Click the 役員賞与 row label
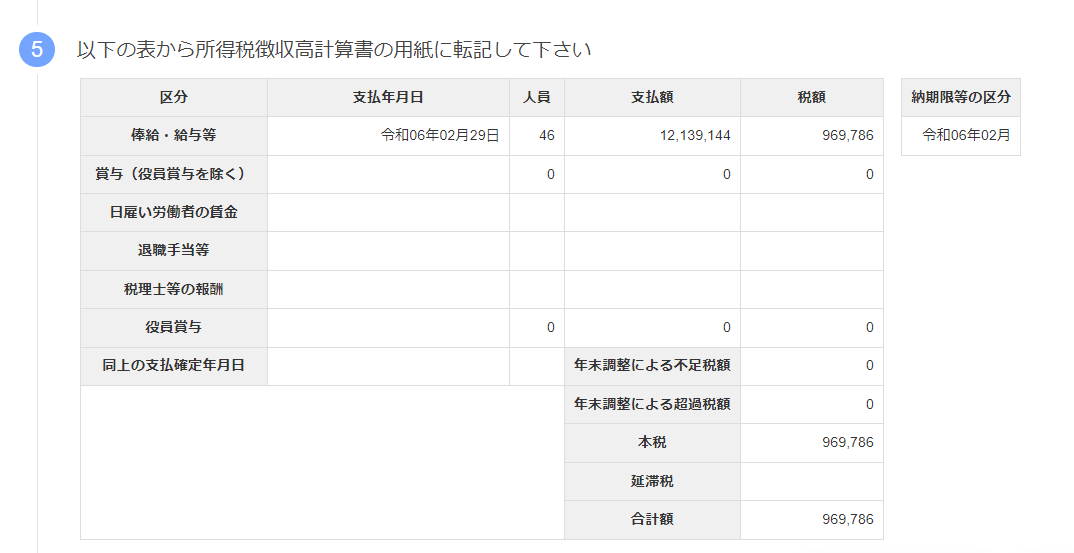This screenshot has width=1074, height=553. tap(174, 328)
